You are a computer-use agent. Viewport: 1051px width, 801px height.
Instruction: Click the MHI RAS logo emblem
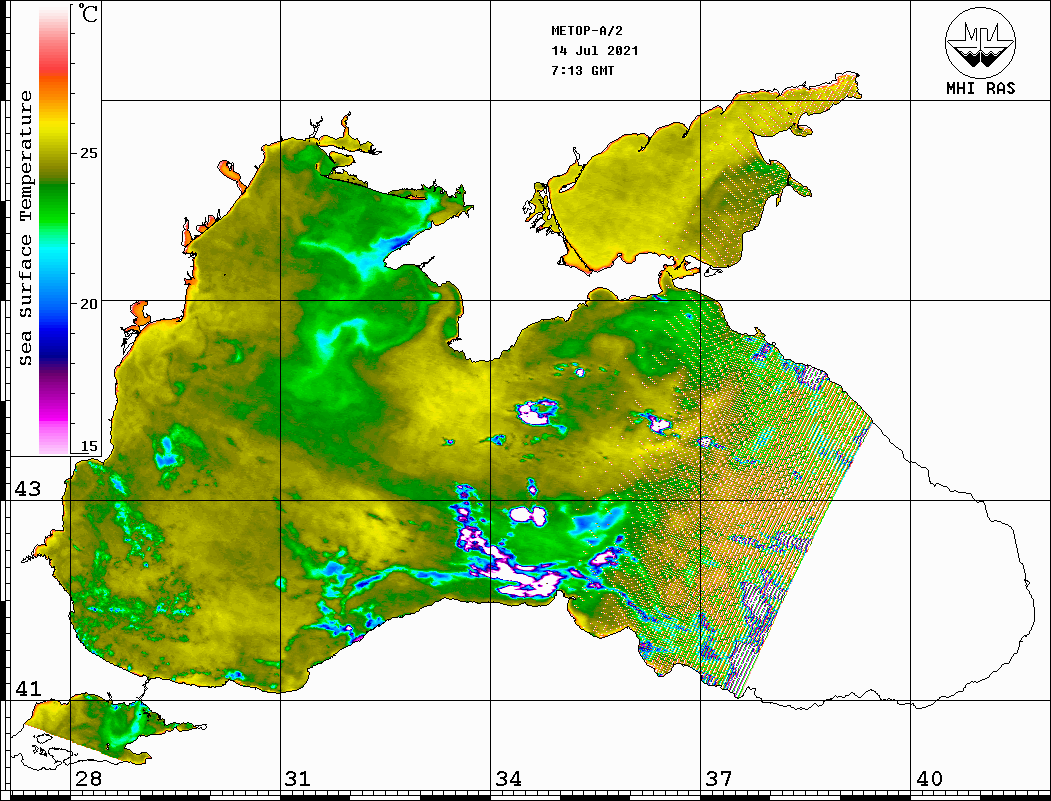981,42
